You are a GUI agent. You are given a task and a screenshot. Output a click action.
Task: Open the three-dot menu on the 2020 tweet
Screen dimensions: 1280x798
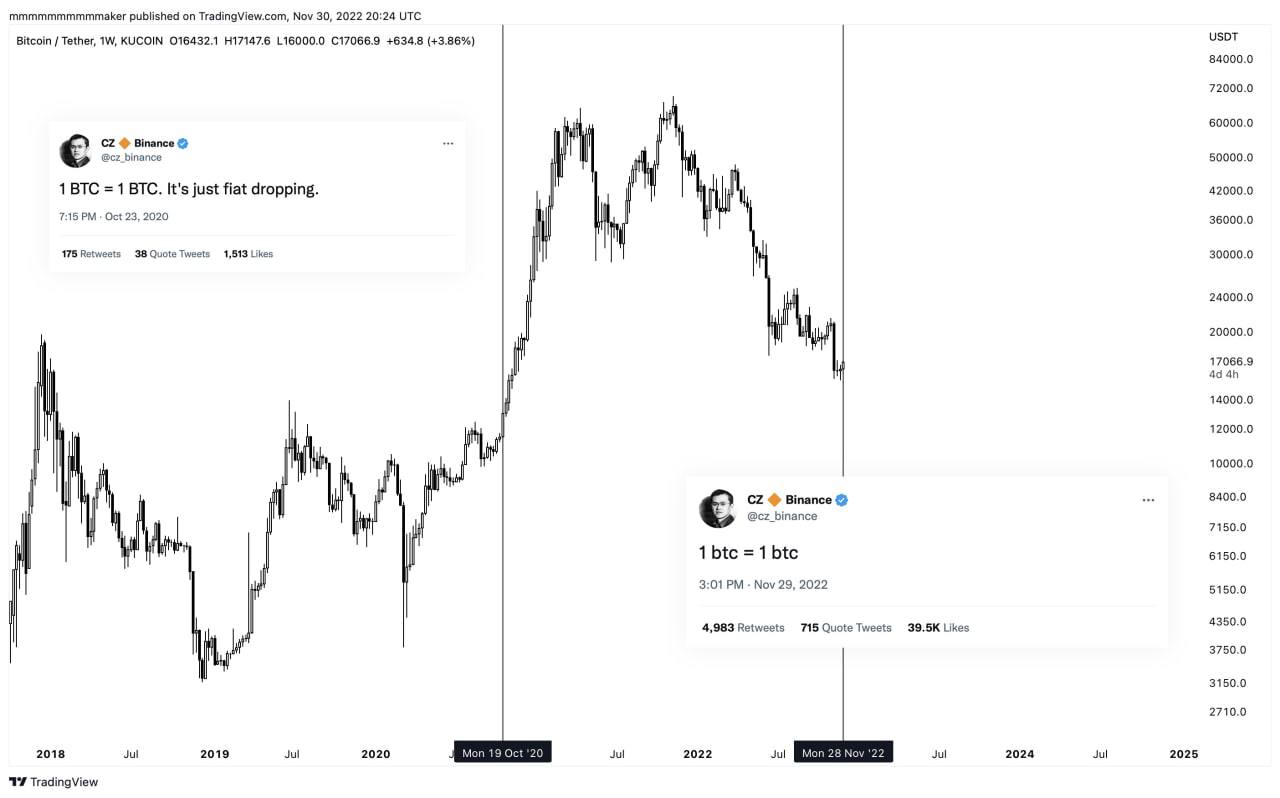448,144
